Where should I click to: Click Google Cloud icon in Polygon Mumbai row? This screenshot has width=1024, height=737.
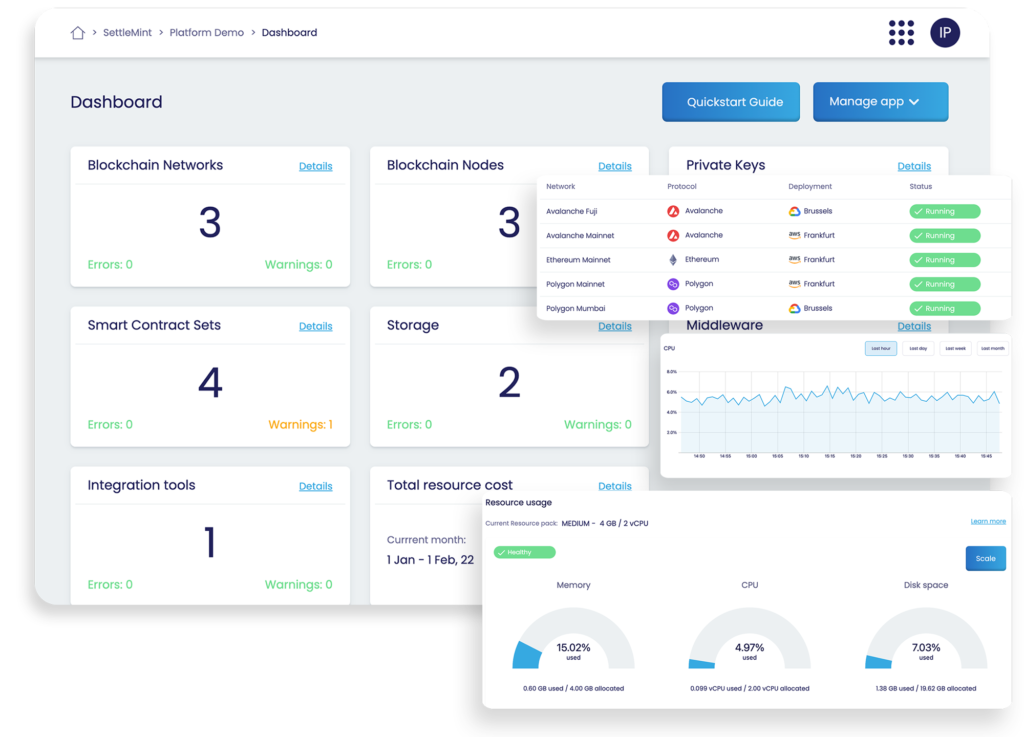click(794, 308)
